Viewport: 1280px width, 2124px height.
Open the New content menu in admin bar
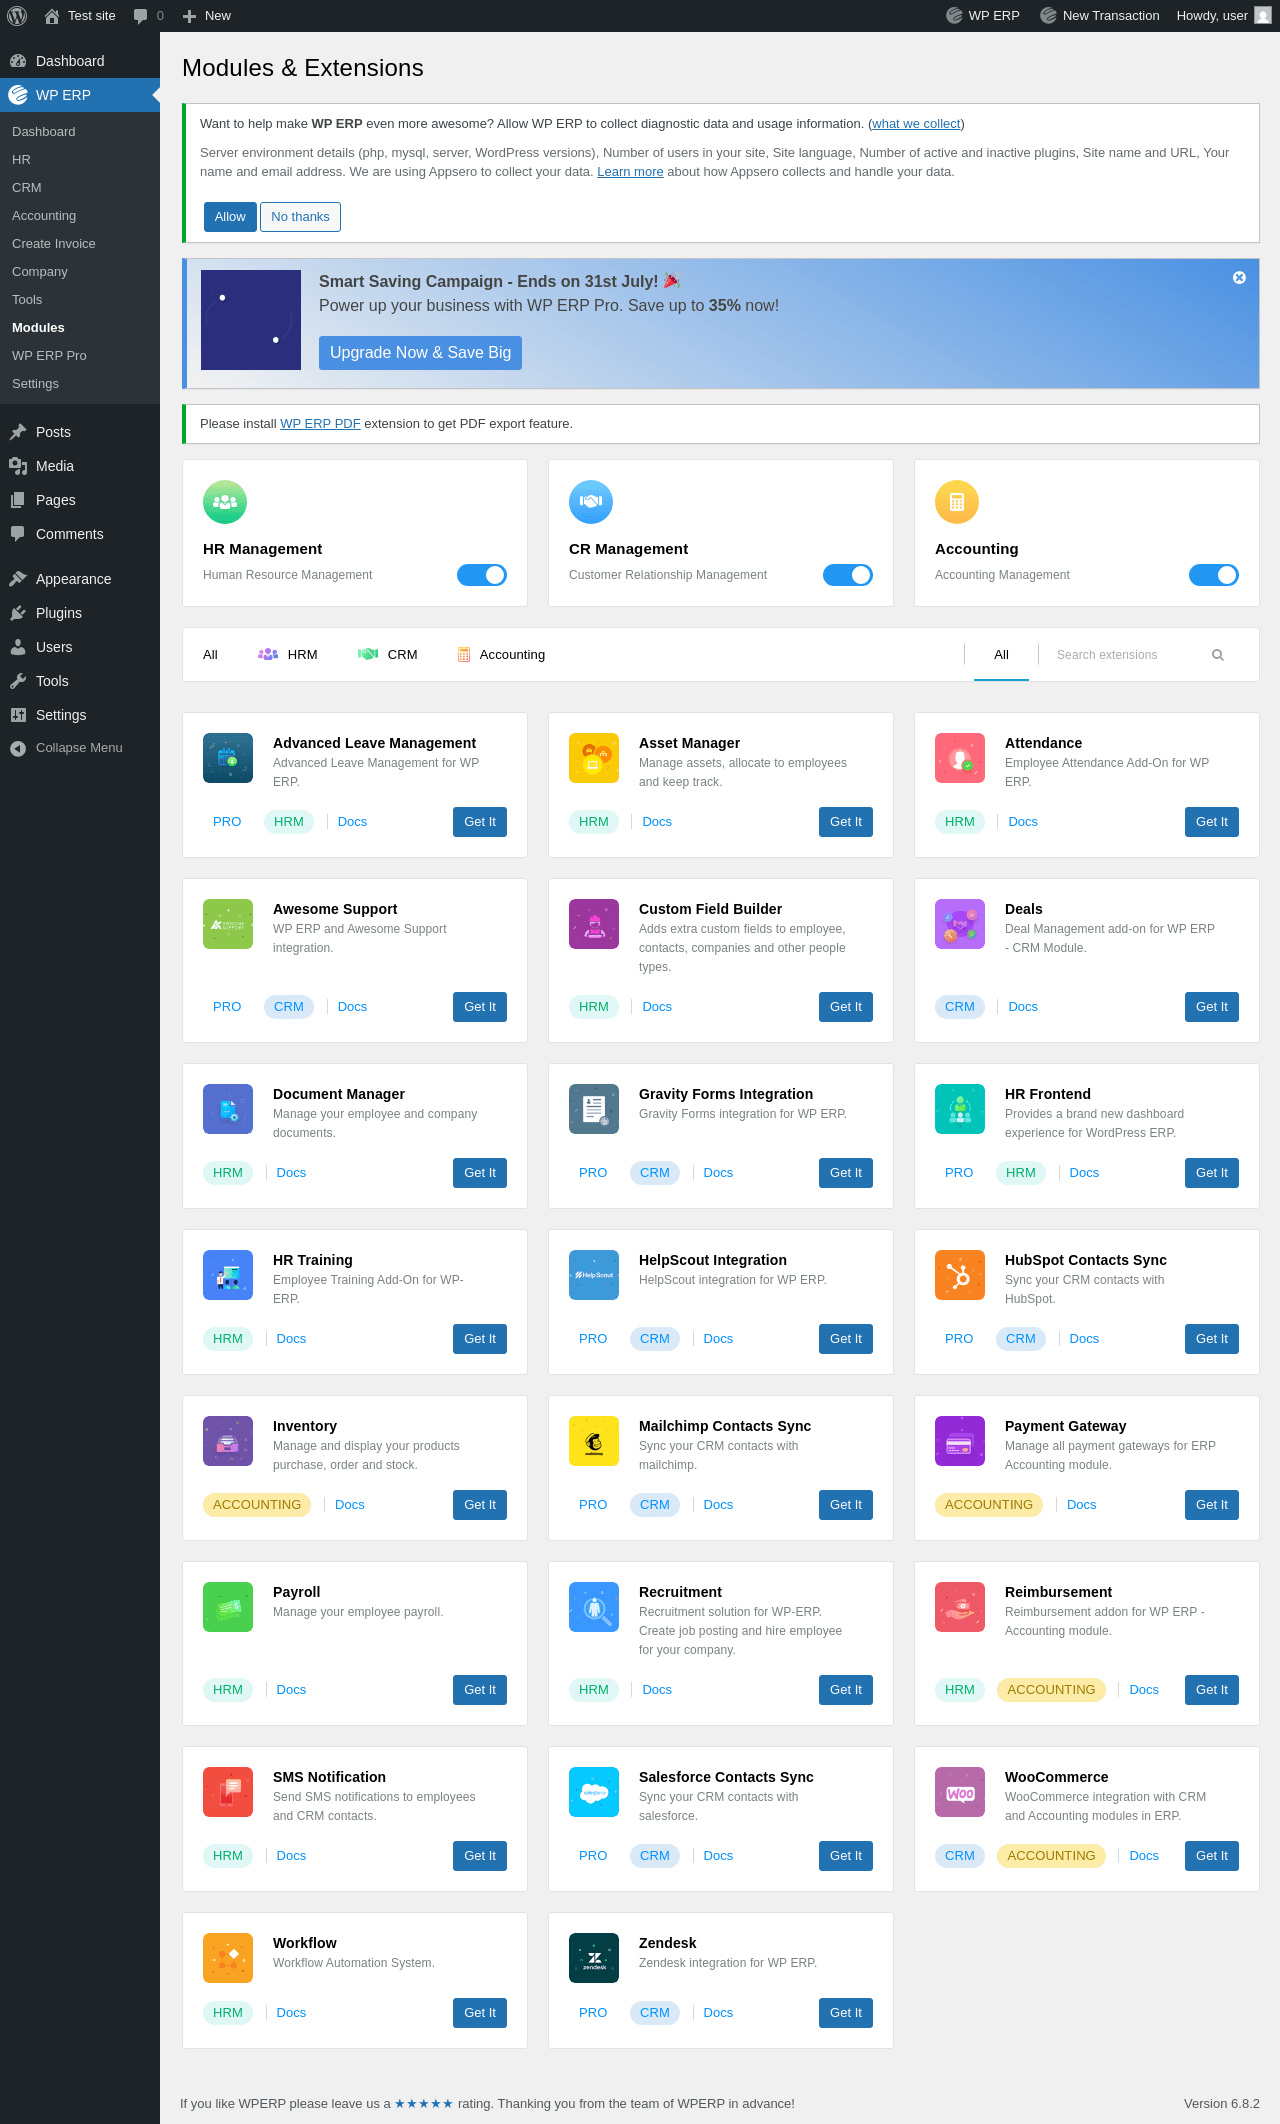pyautogui.click(x=206, y=16)
